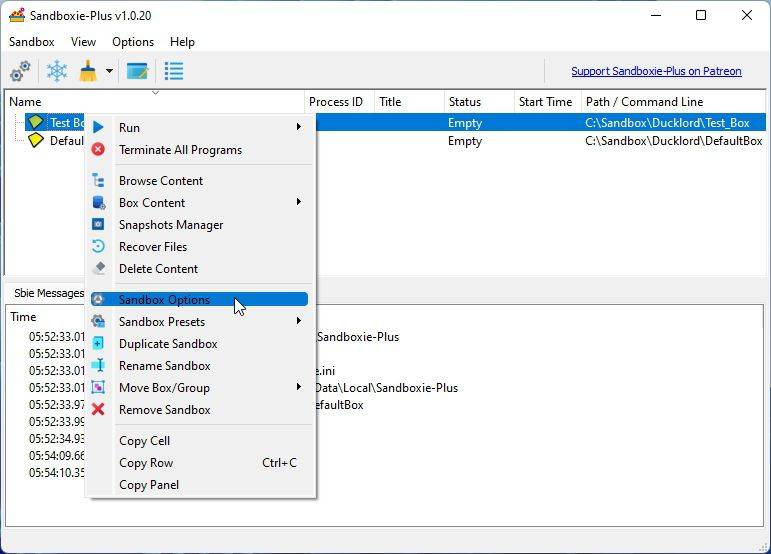Choose Copy Row menu entry
Screen dimensions: 771x554
tap(200, 463)
